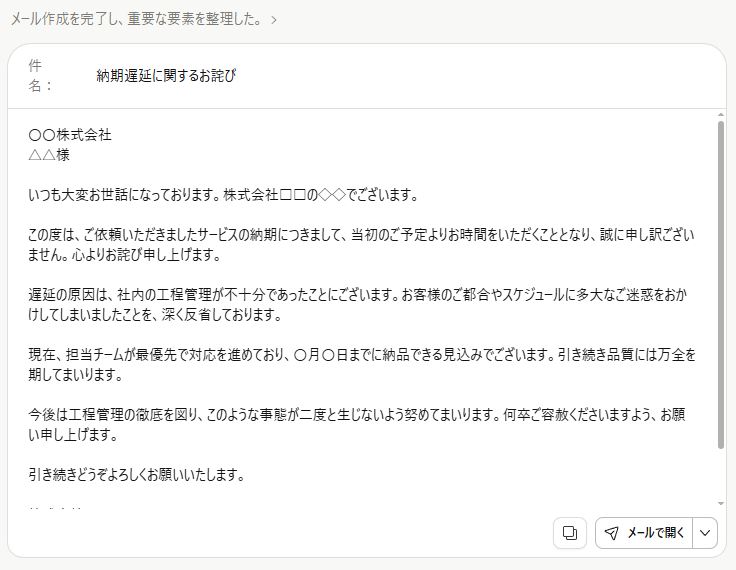The height and width of the screenshot is (570, 736).
Task: Click the paper plane send icon
Action: pyautogui.click(x=611, y=533)
